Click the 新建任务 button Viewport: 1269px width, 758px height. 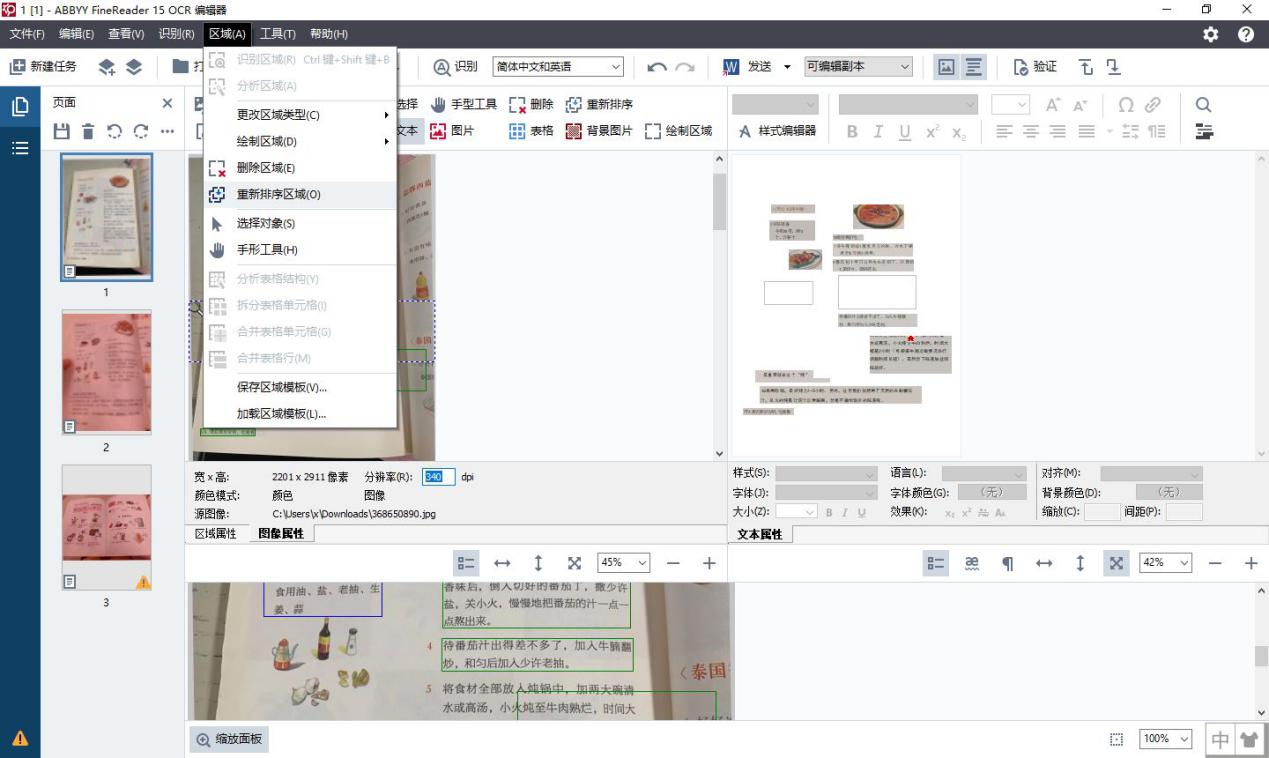pos(43,67)
